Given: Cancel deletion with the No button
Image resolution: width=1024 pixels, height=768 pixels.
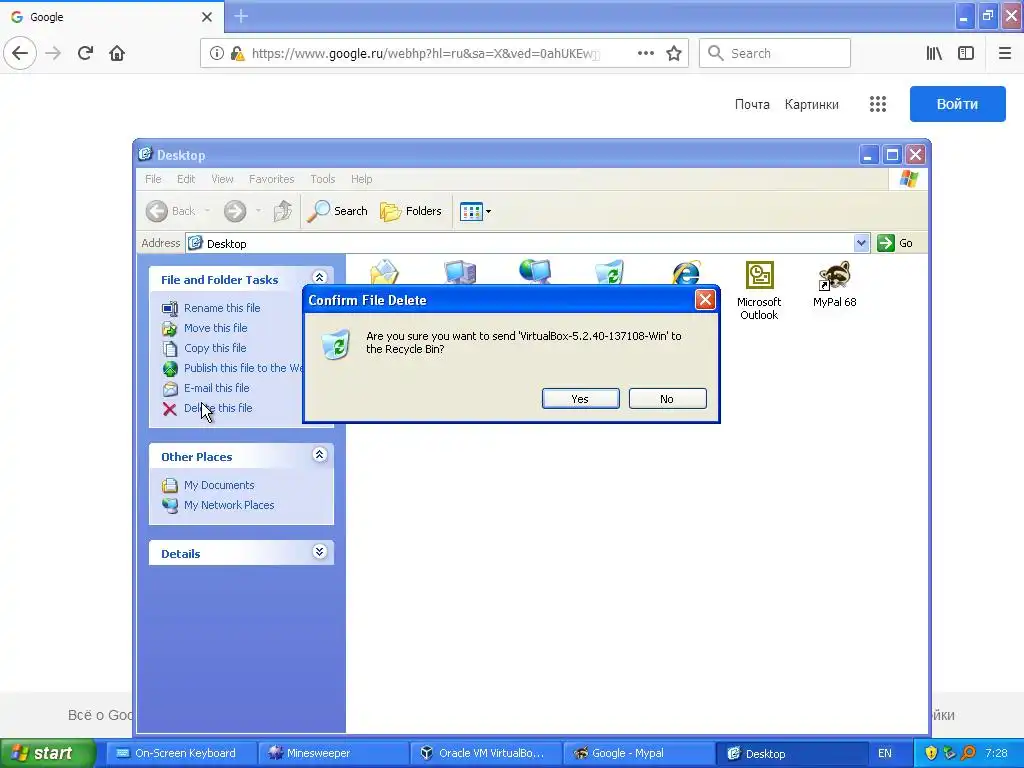Looking at the screenshot, I should 667,398.
